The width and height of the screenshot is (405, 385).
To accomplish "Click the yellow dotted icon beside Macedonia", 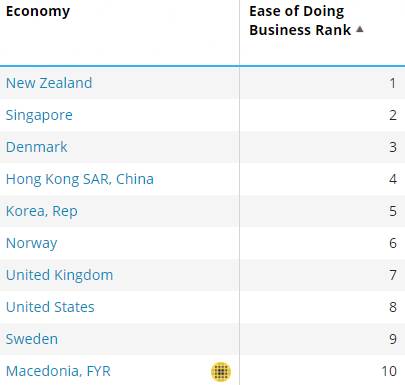I will point(221,371).
